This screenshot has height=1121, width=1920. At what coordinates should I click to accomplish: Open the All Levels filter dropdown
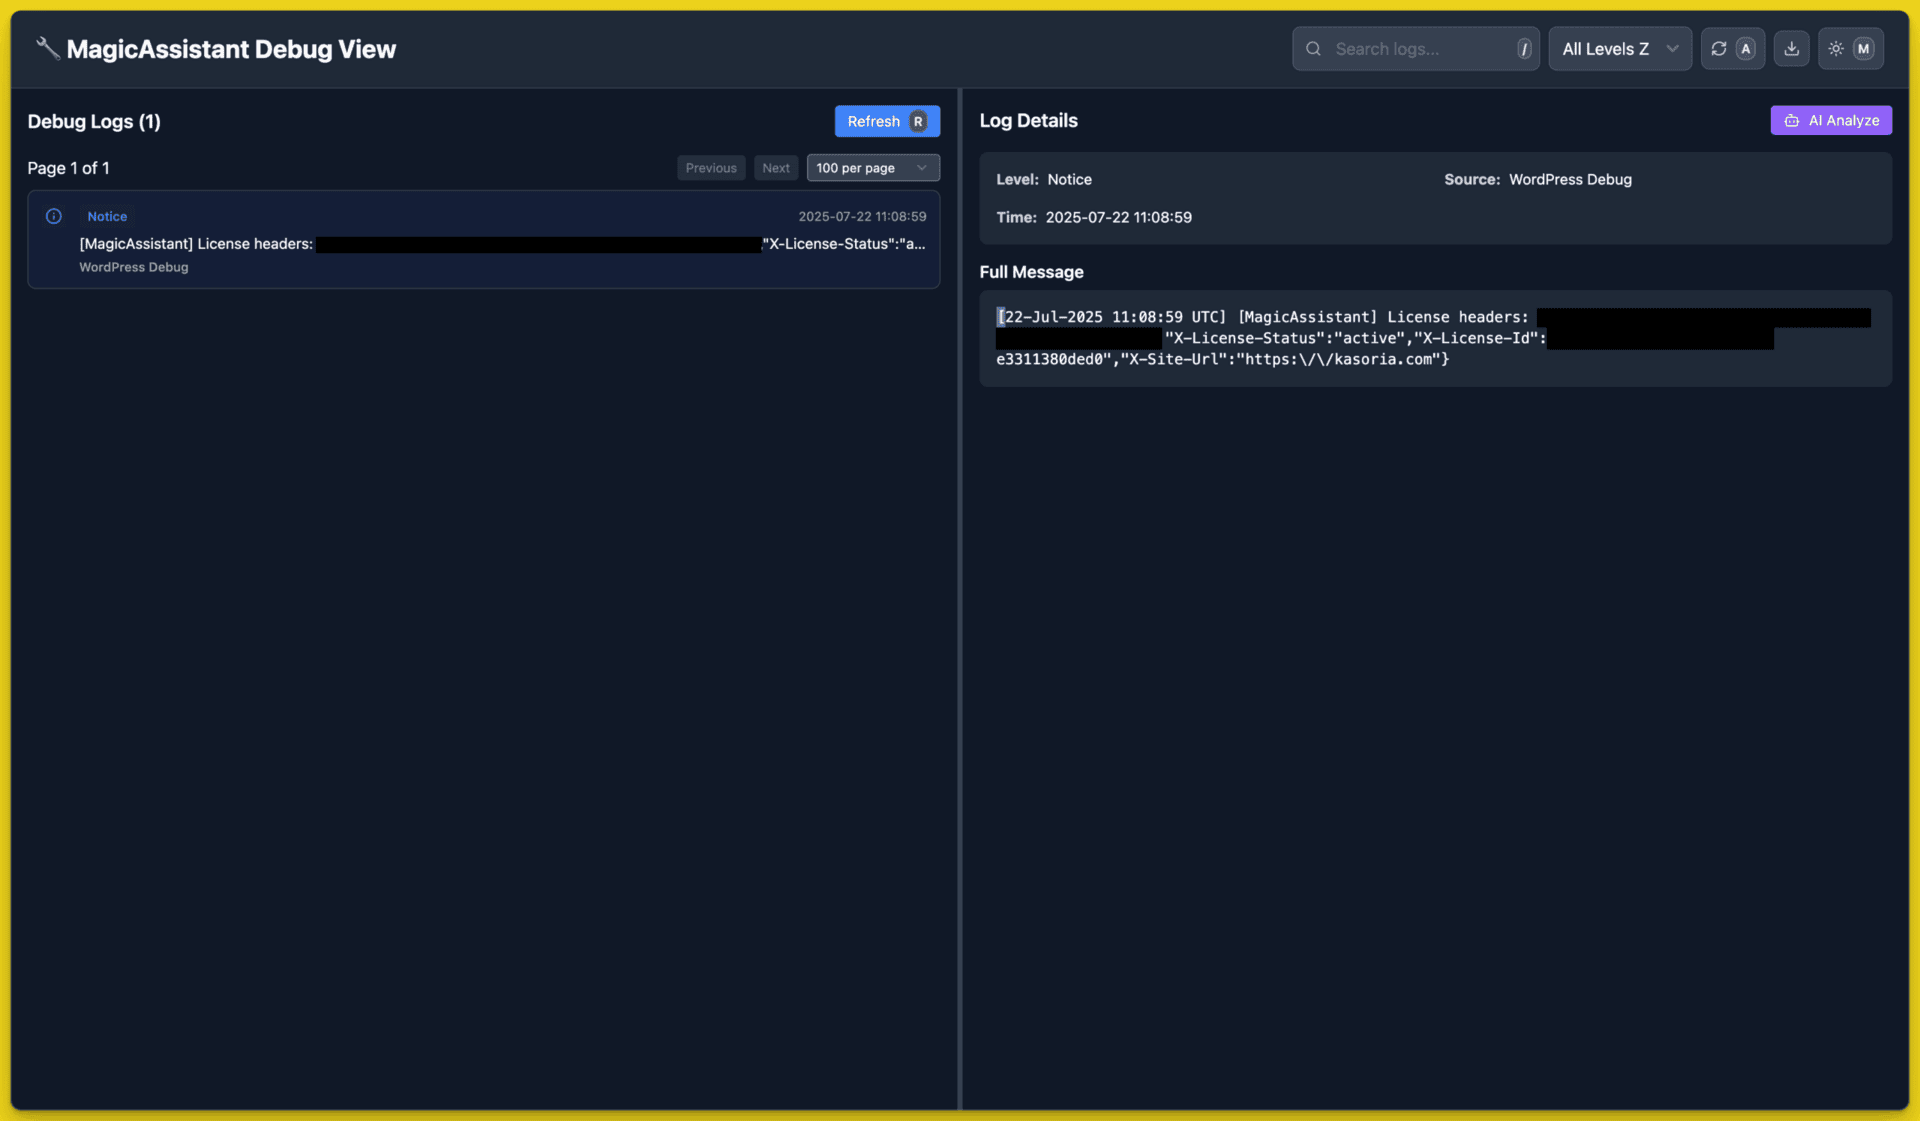pos(1619,49)
